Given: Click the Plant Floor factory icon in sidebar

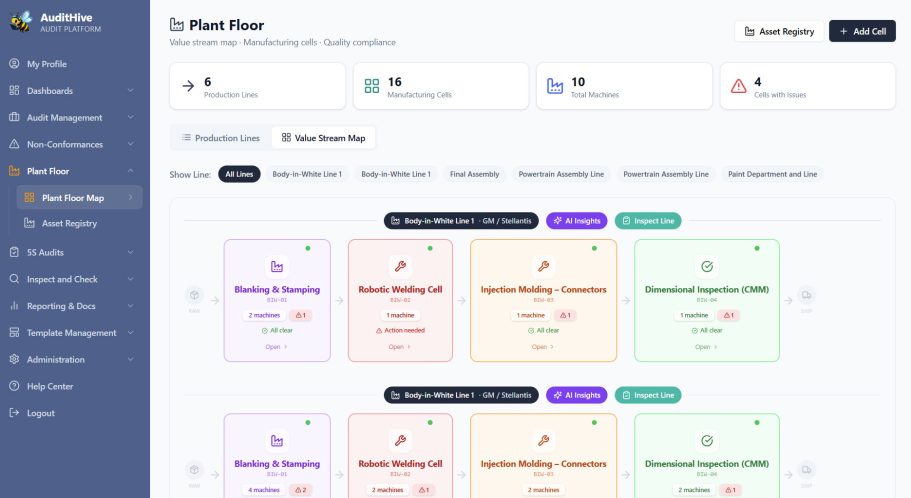Looking at the screenshot, I should (x=15, y=170).
